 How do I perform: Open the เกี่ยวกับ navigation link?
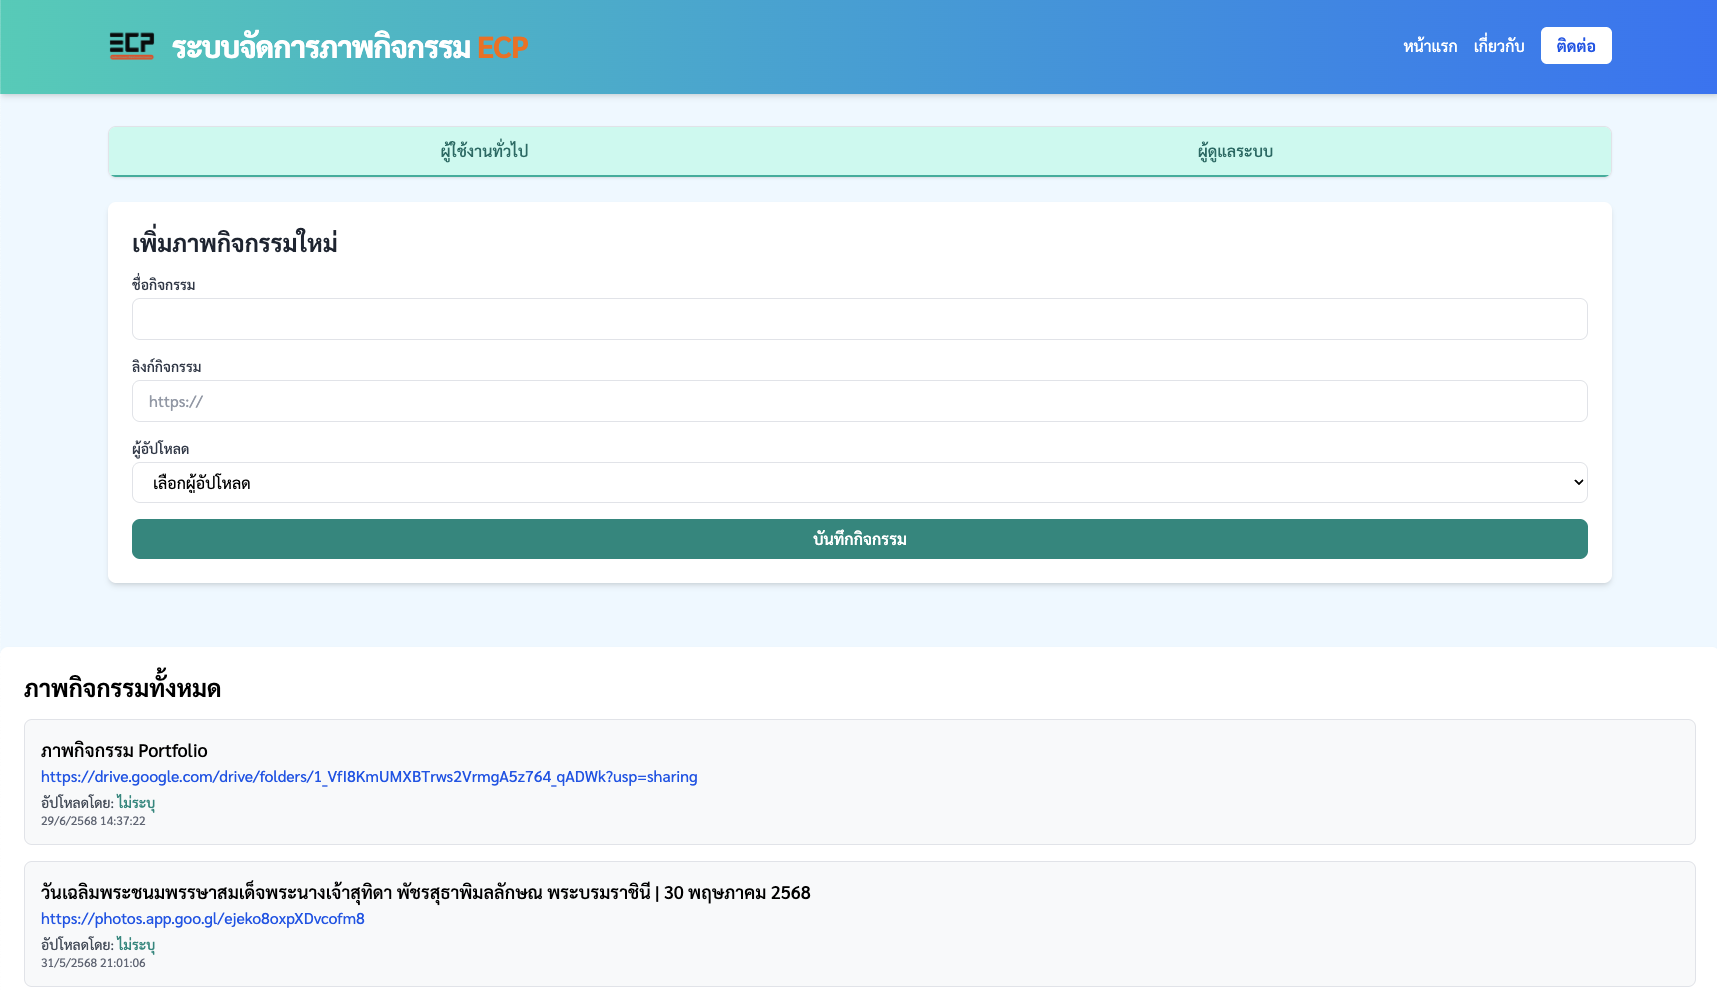coord(1498,46)
